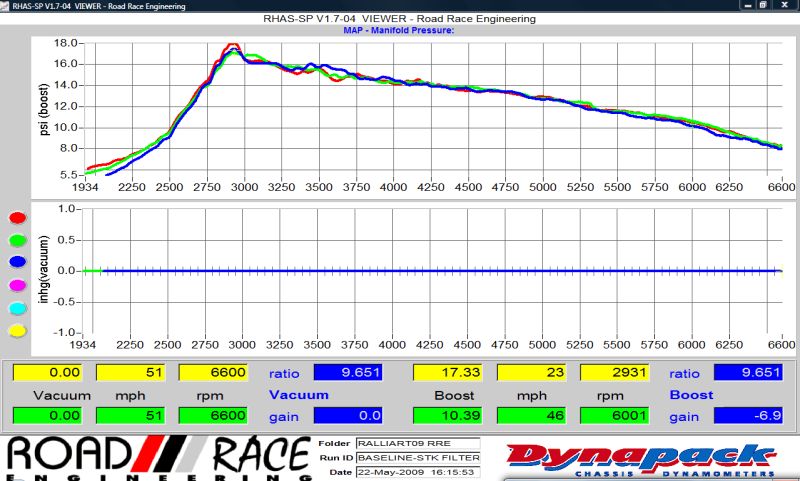Click the yellow Boost value 17.33

[x=448, y=373]
